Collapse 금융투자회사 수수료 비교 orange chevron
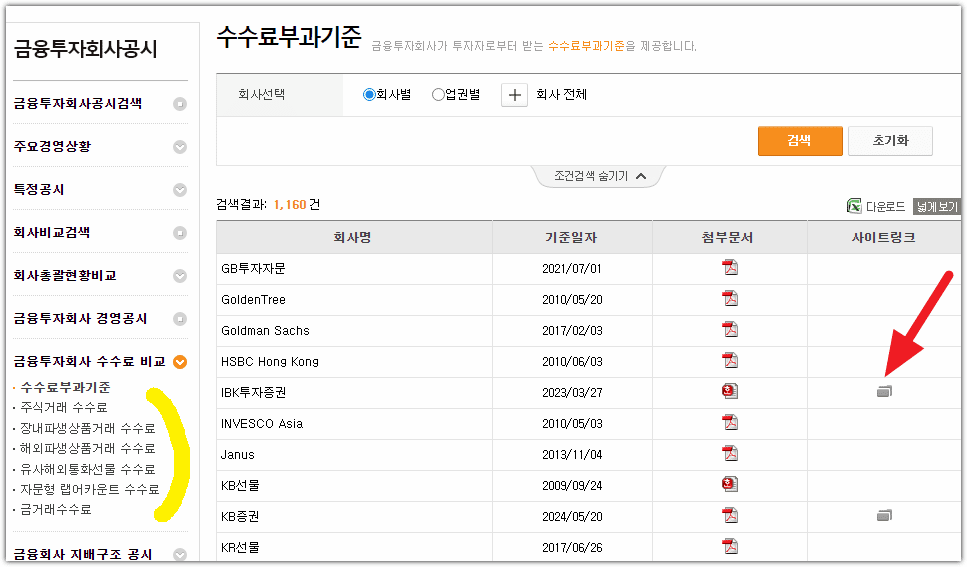Image resolution: width=967 pixels, height=567 pixels. tap(180, 362)
